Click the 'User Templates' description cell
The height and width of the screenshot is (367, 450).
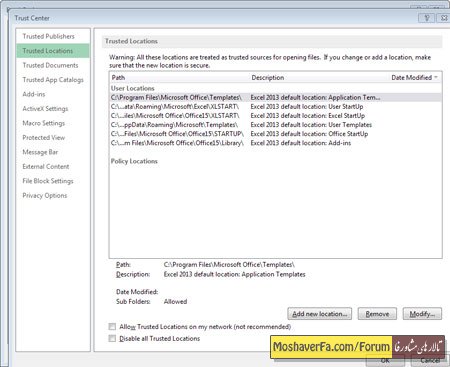coord(311,125)
